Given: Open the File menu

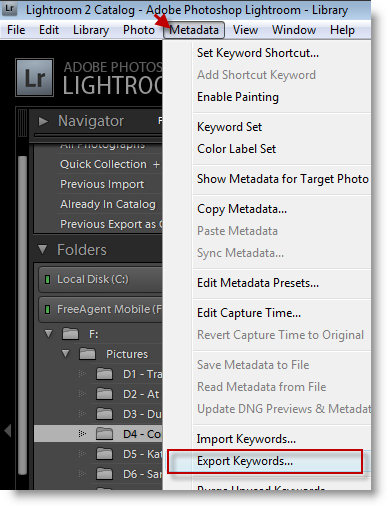Looking at the screenshot, I should (16, 30).
